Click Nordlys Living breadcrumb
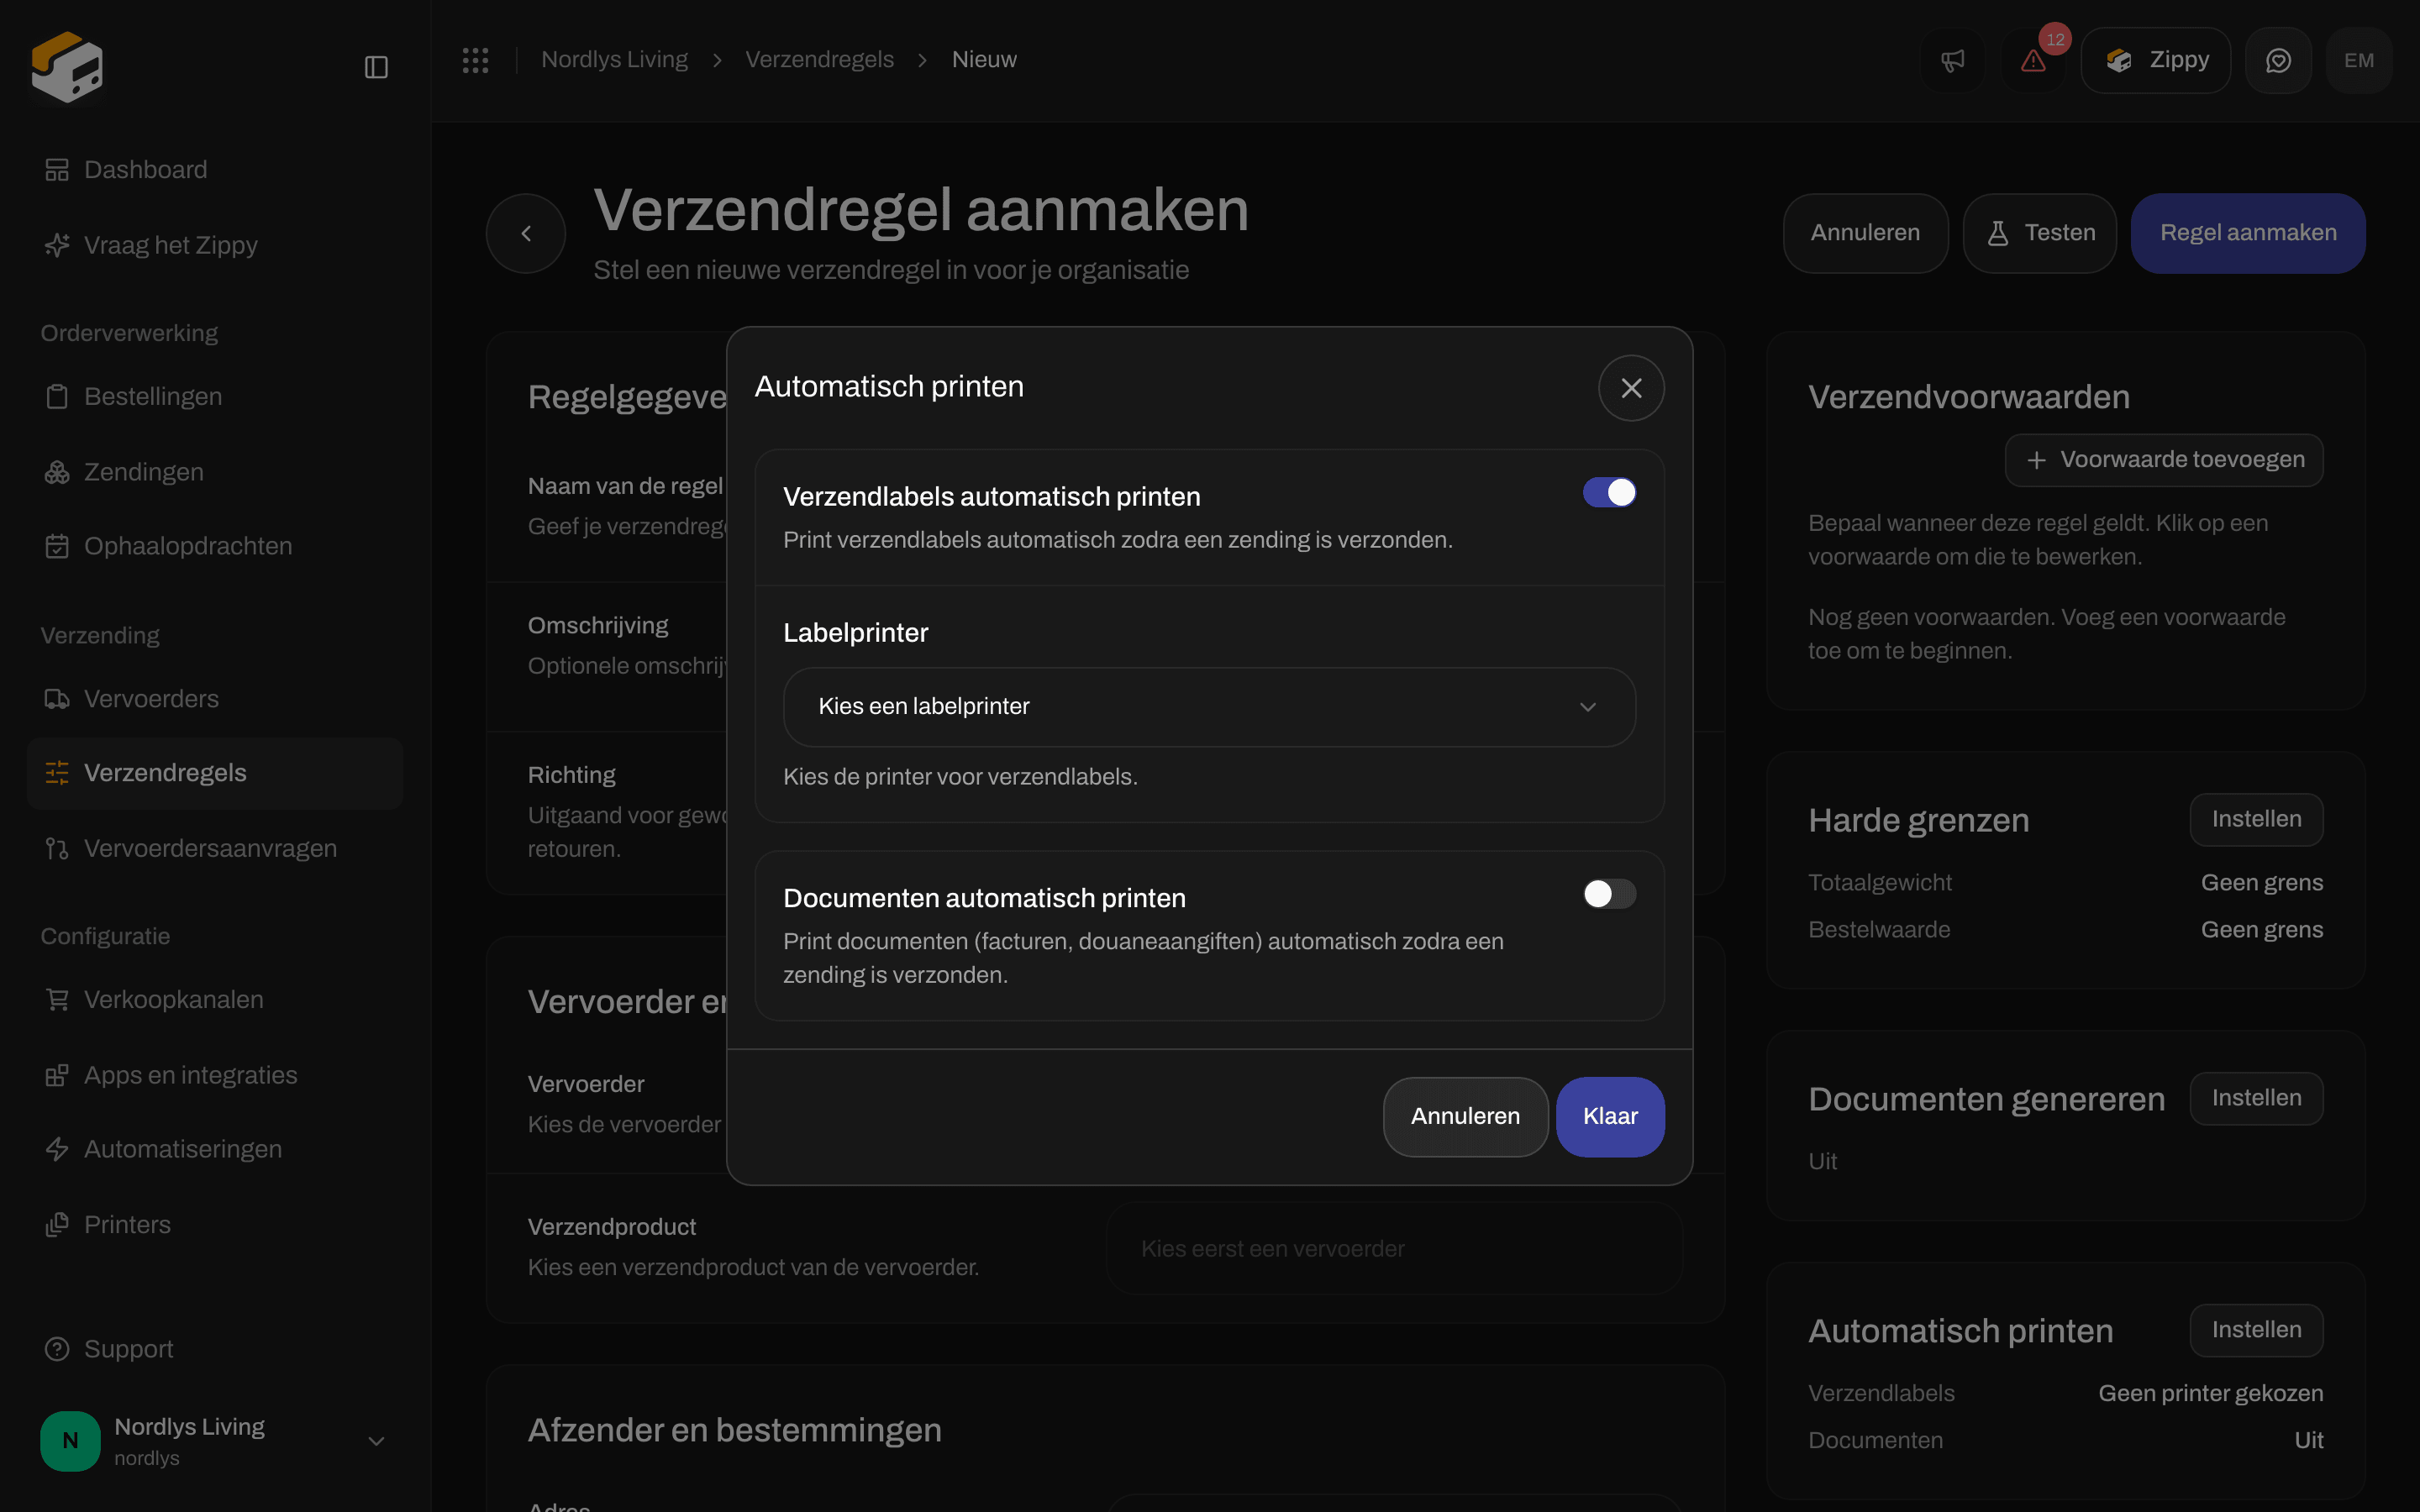2420x1512 pixels. point(614,60)
